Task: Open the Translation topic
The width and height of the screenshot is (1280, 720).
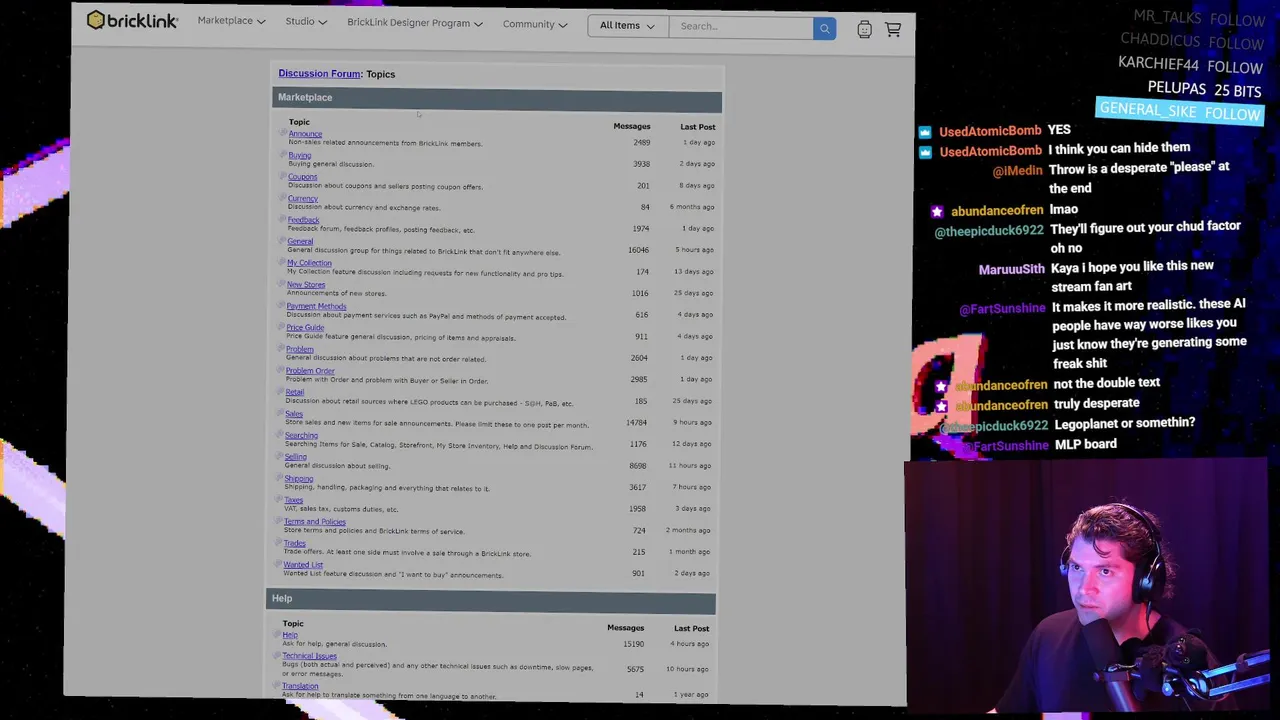Action: 300,686
